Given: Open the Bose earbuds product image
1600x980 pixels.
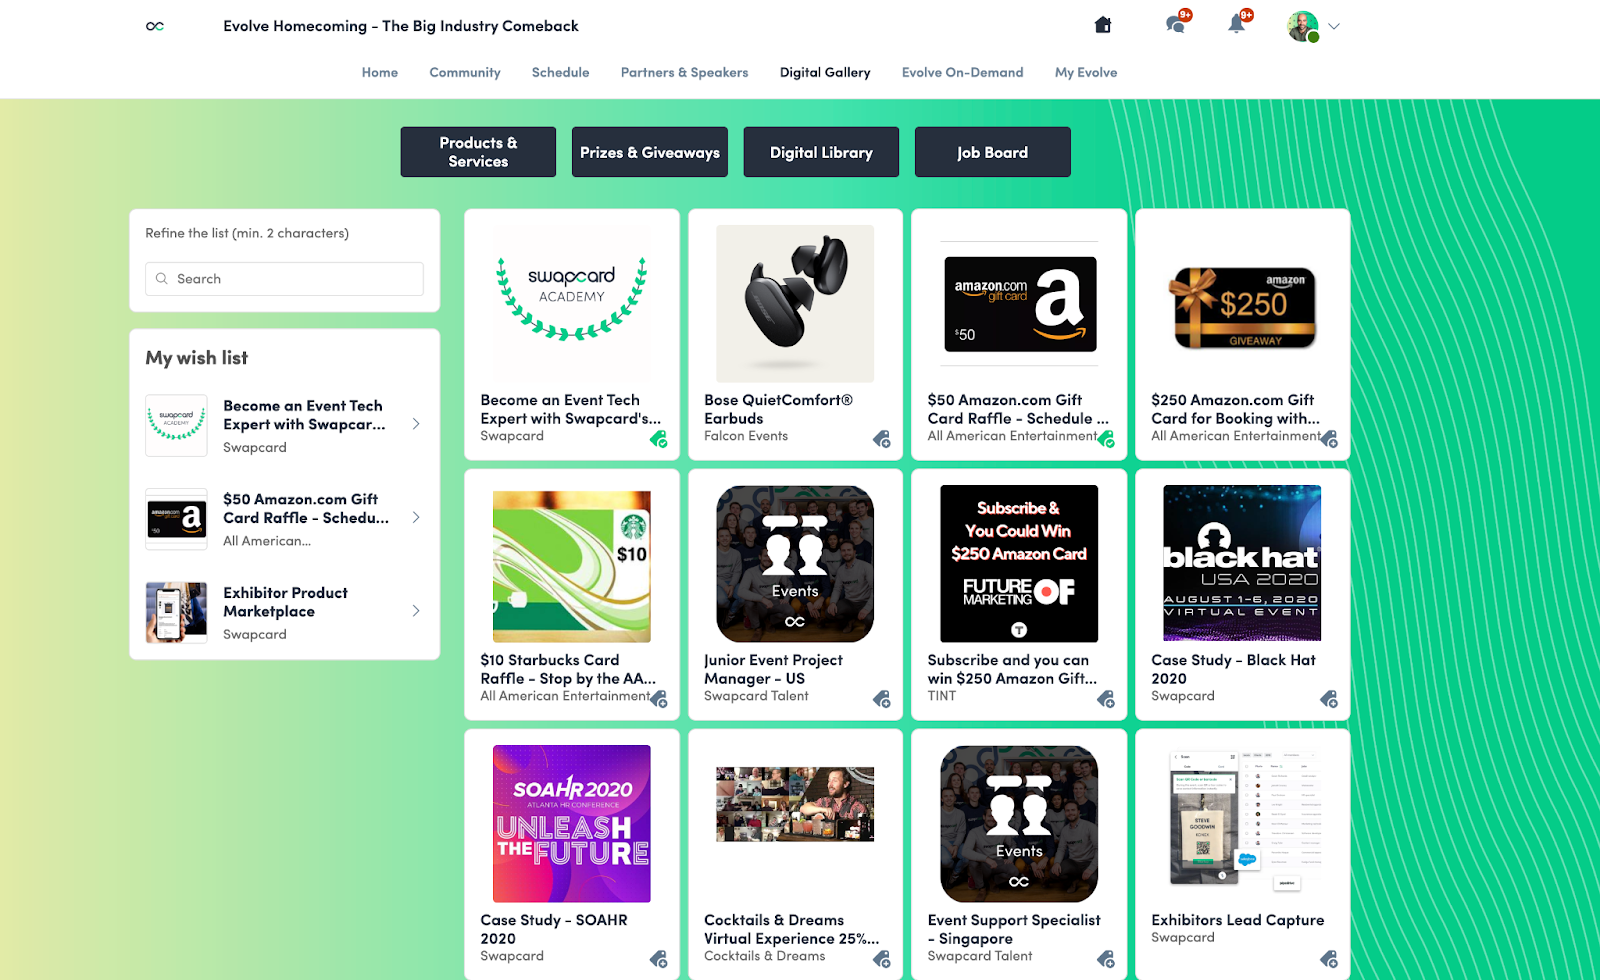Looking at the screenshot, I should (795, 303).
